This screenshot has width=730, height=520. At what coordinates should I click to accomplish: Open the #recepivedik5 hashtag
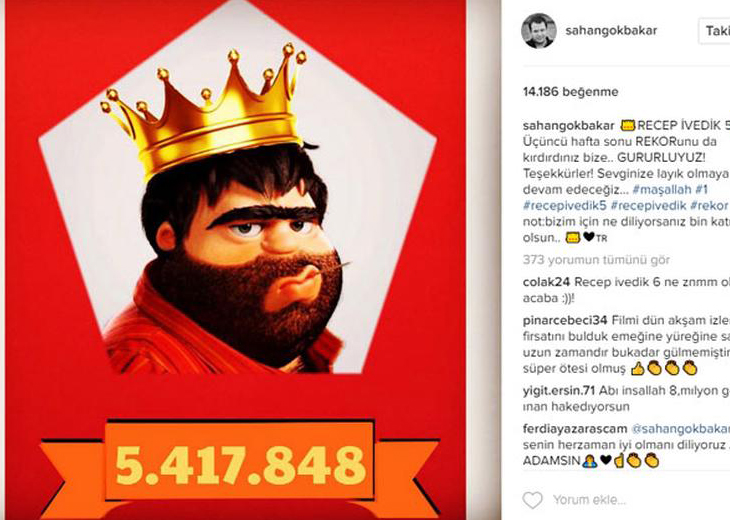coord(565,205)
